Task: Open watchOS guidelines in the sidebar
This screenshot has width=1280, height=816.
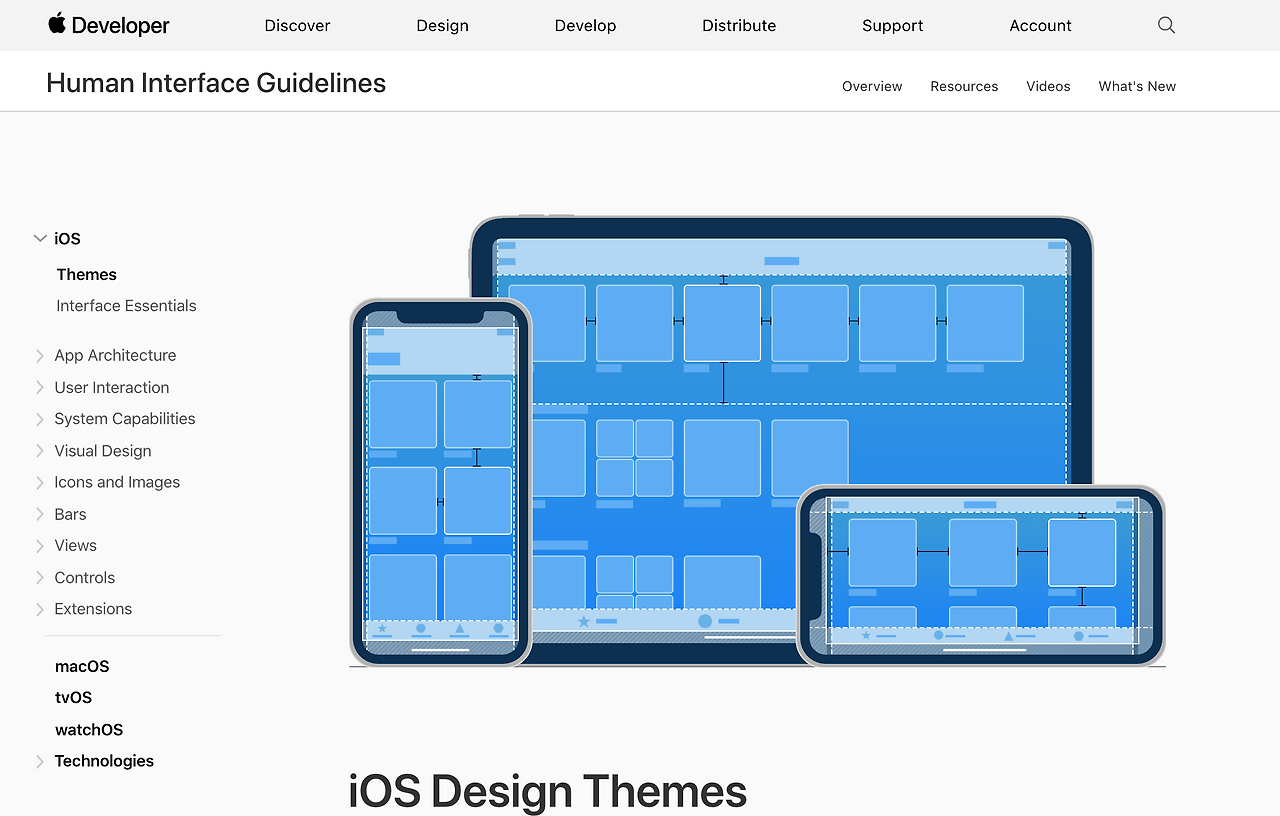Action: pyautogui.click(x=89, y=730)
